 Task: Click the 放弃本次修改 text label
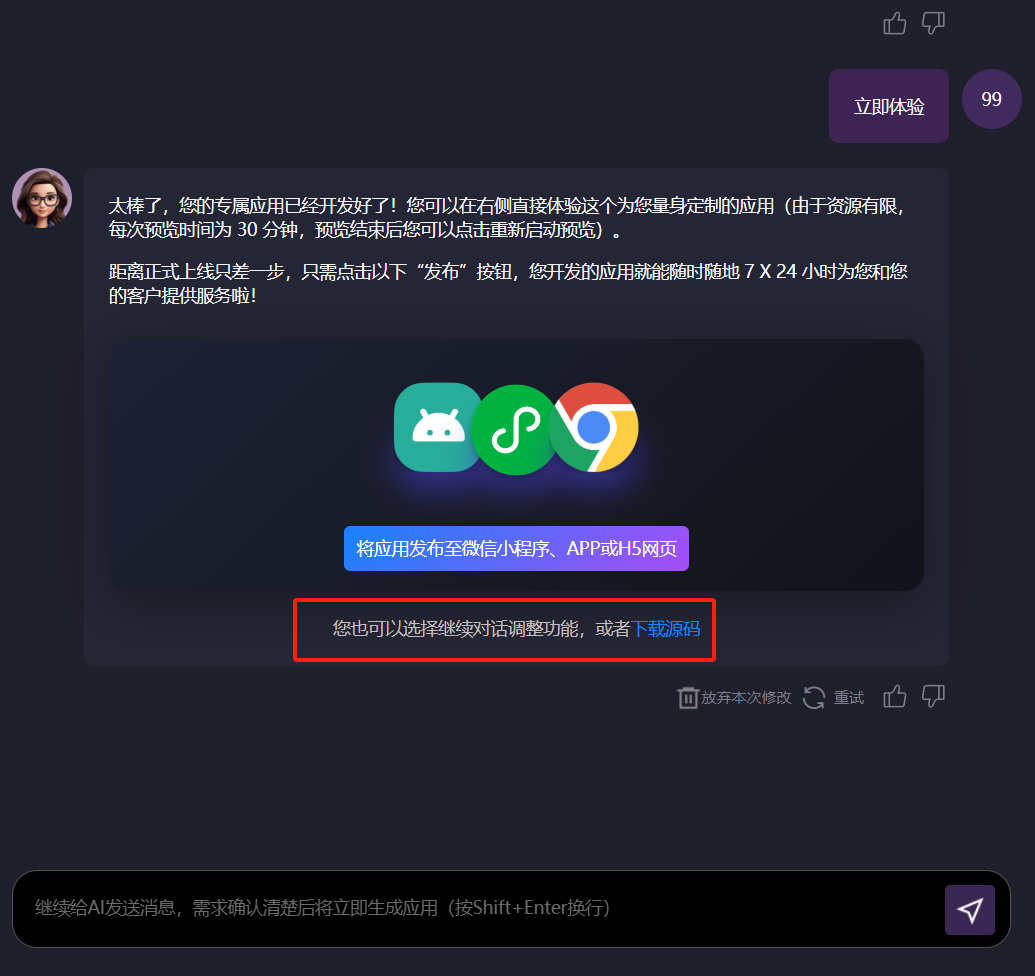tap(746, 698)
